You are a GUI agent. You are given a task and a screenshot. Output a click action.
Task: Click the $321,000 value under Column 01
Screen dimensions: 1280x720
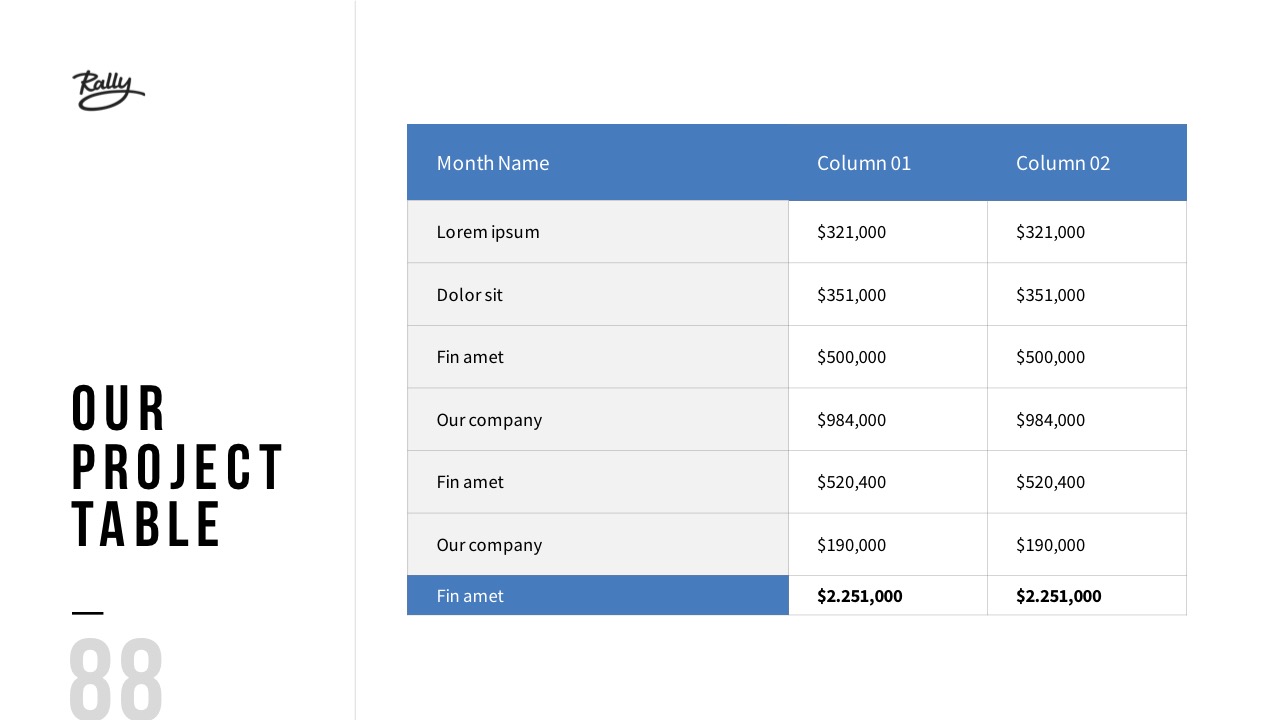tap(852, 232)
